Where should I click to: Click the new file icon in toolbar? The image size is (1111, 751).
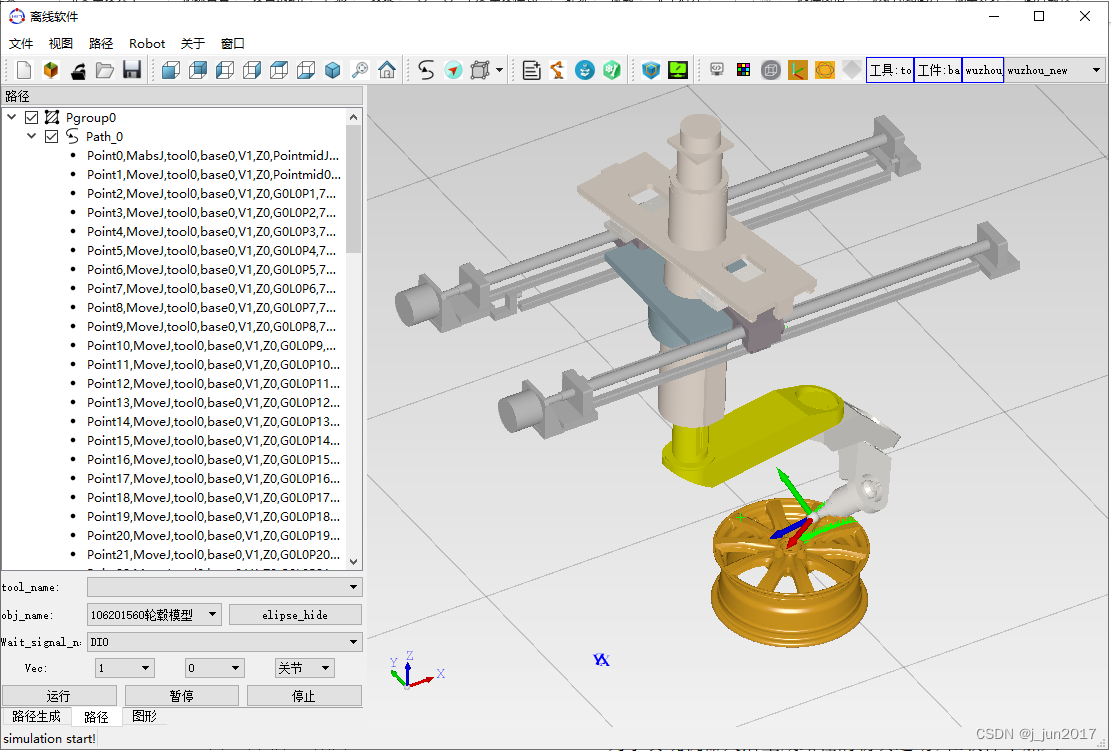24,70
